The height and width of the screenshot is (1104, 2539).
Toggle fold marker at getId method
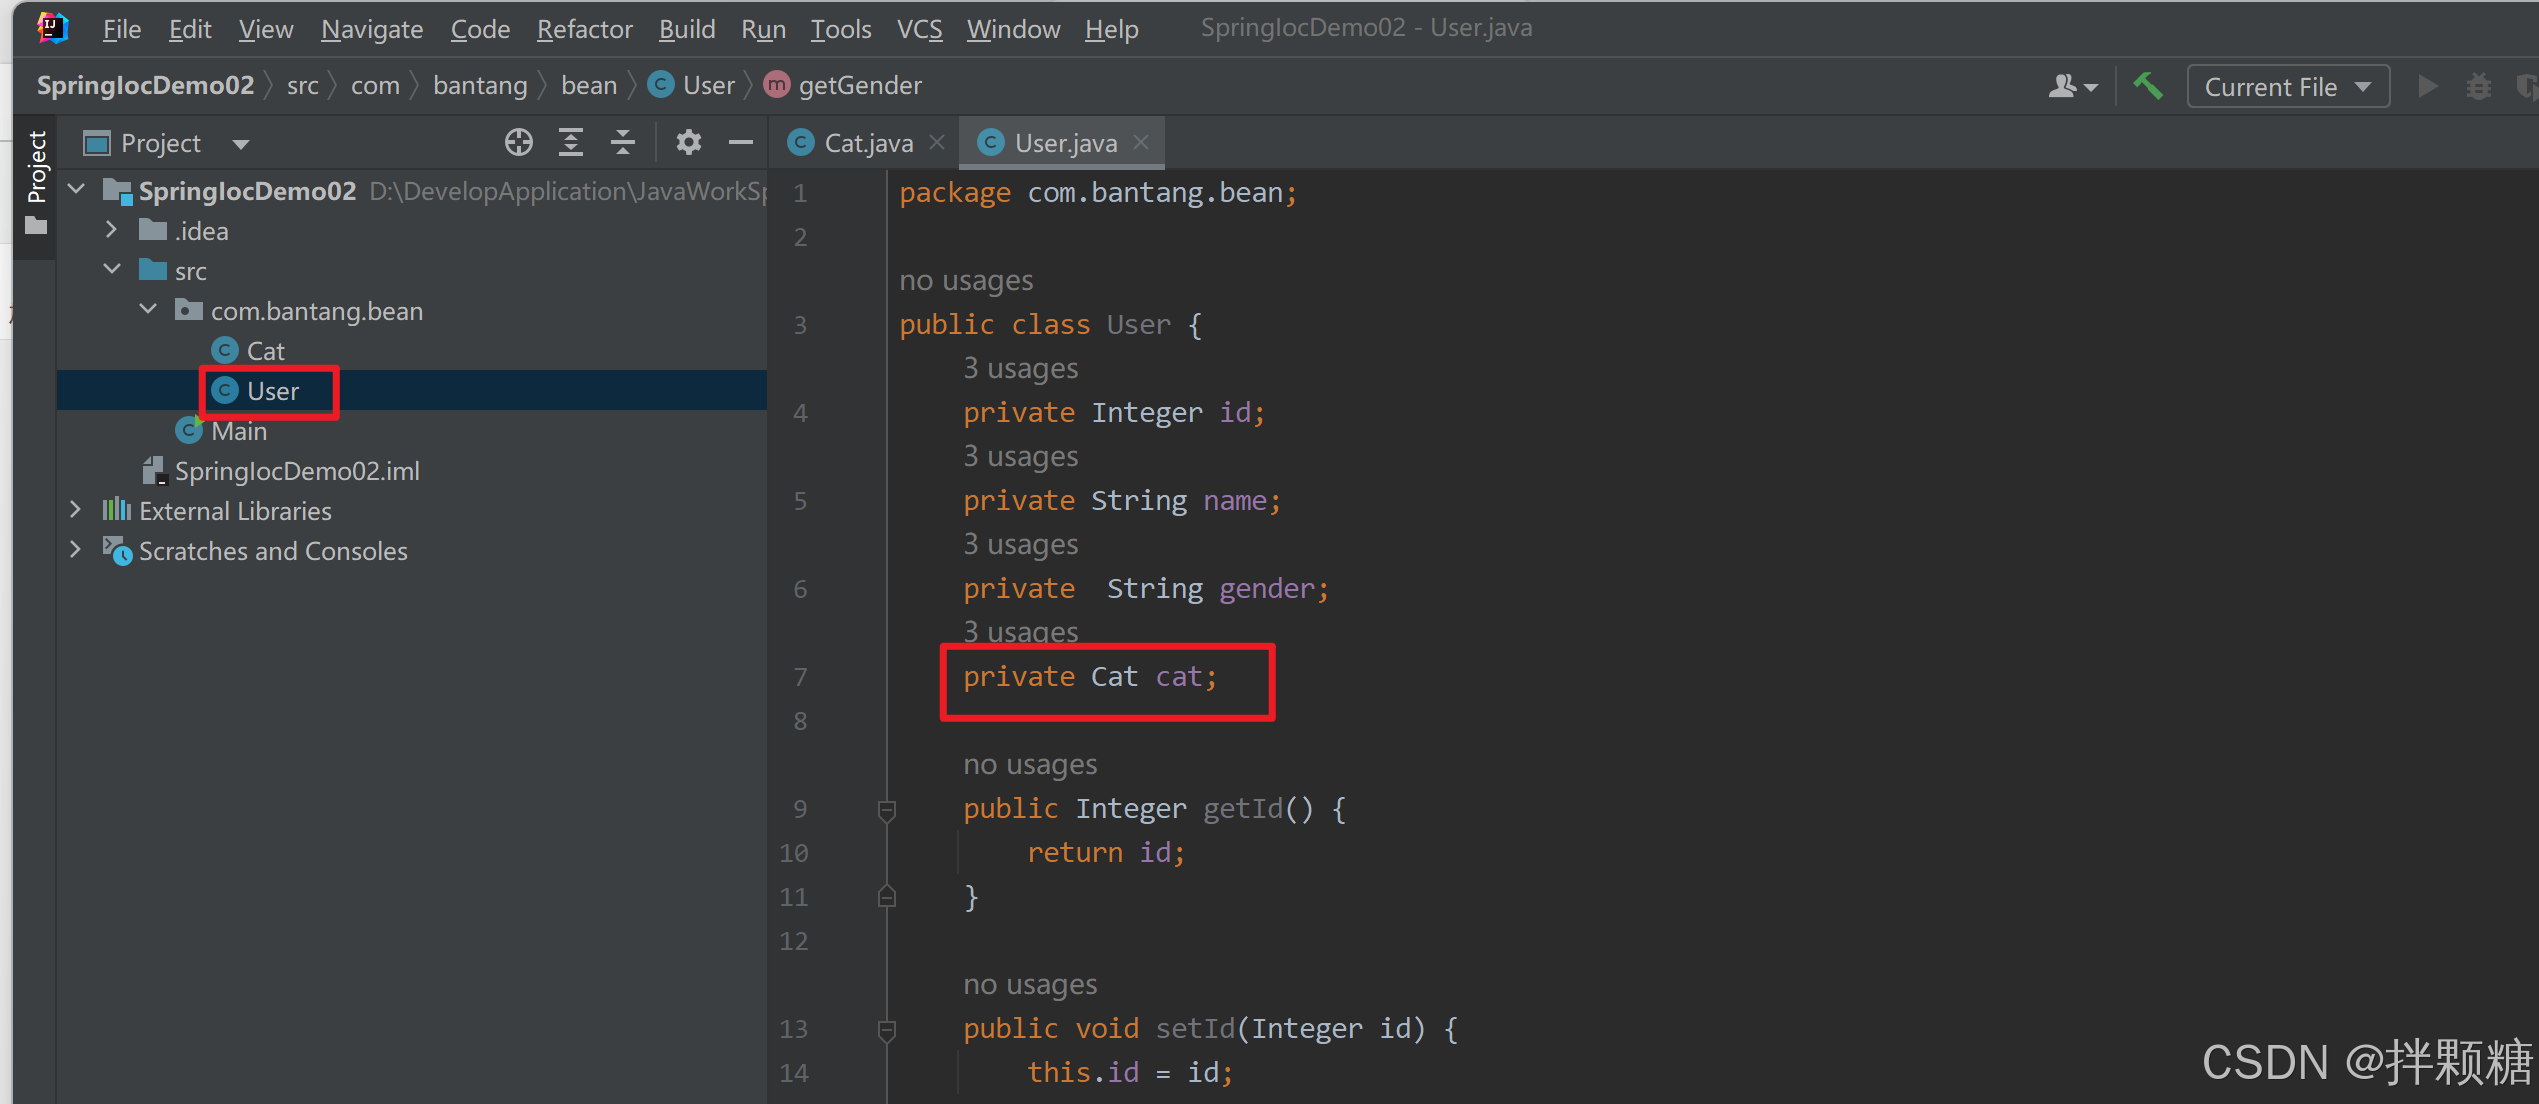[886, 809]
